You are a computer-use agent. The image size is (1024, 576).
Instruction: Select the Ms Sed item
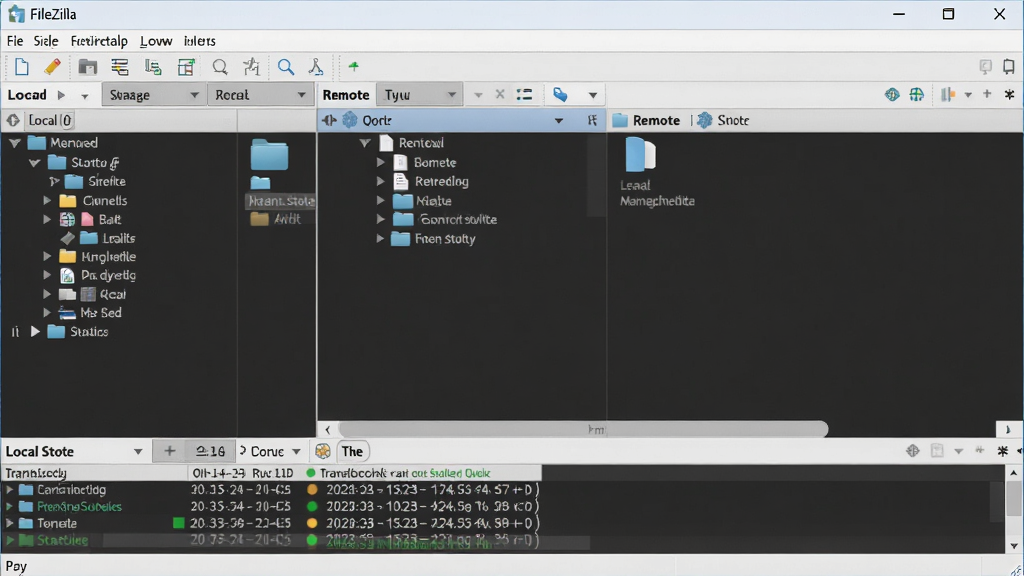[x=101, y=313]
